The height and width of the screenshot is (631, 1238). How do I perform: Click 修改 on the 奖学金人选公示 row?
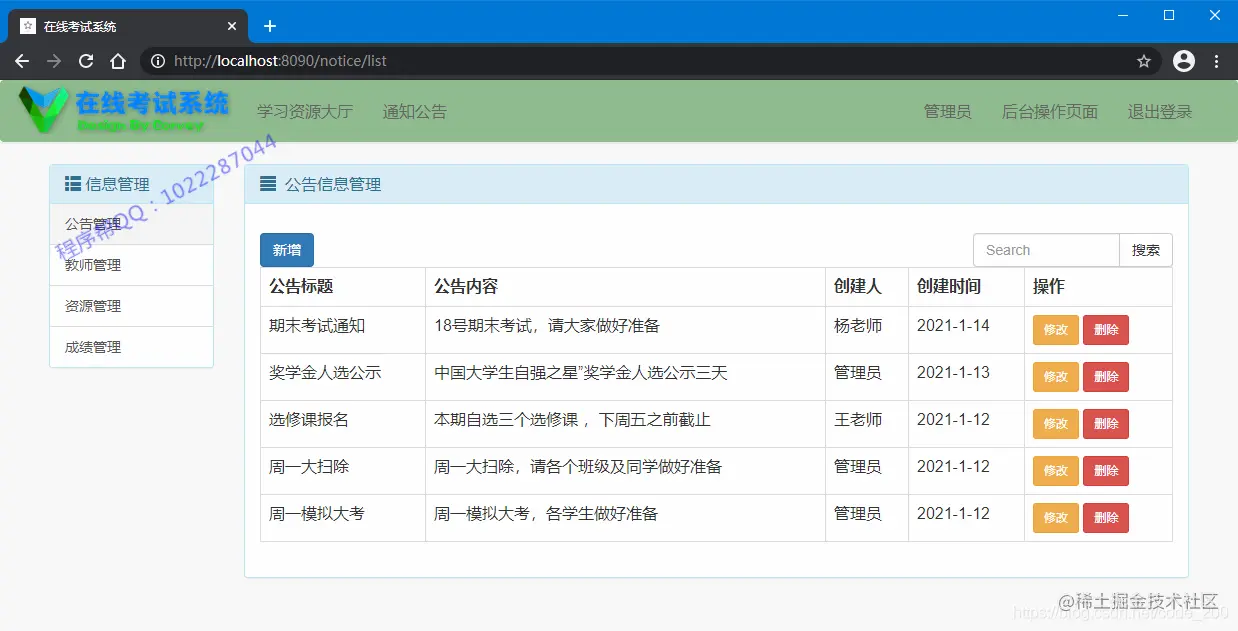(x=1055, y=376)
